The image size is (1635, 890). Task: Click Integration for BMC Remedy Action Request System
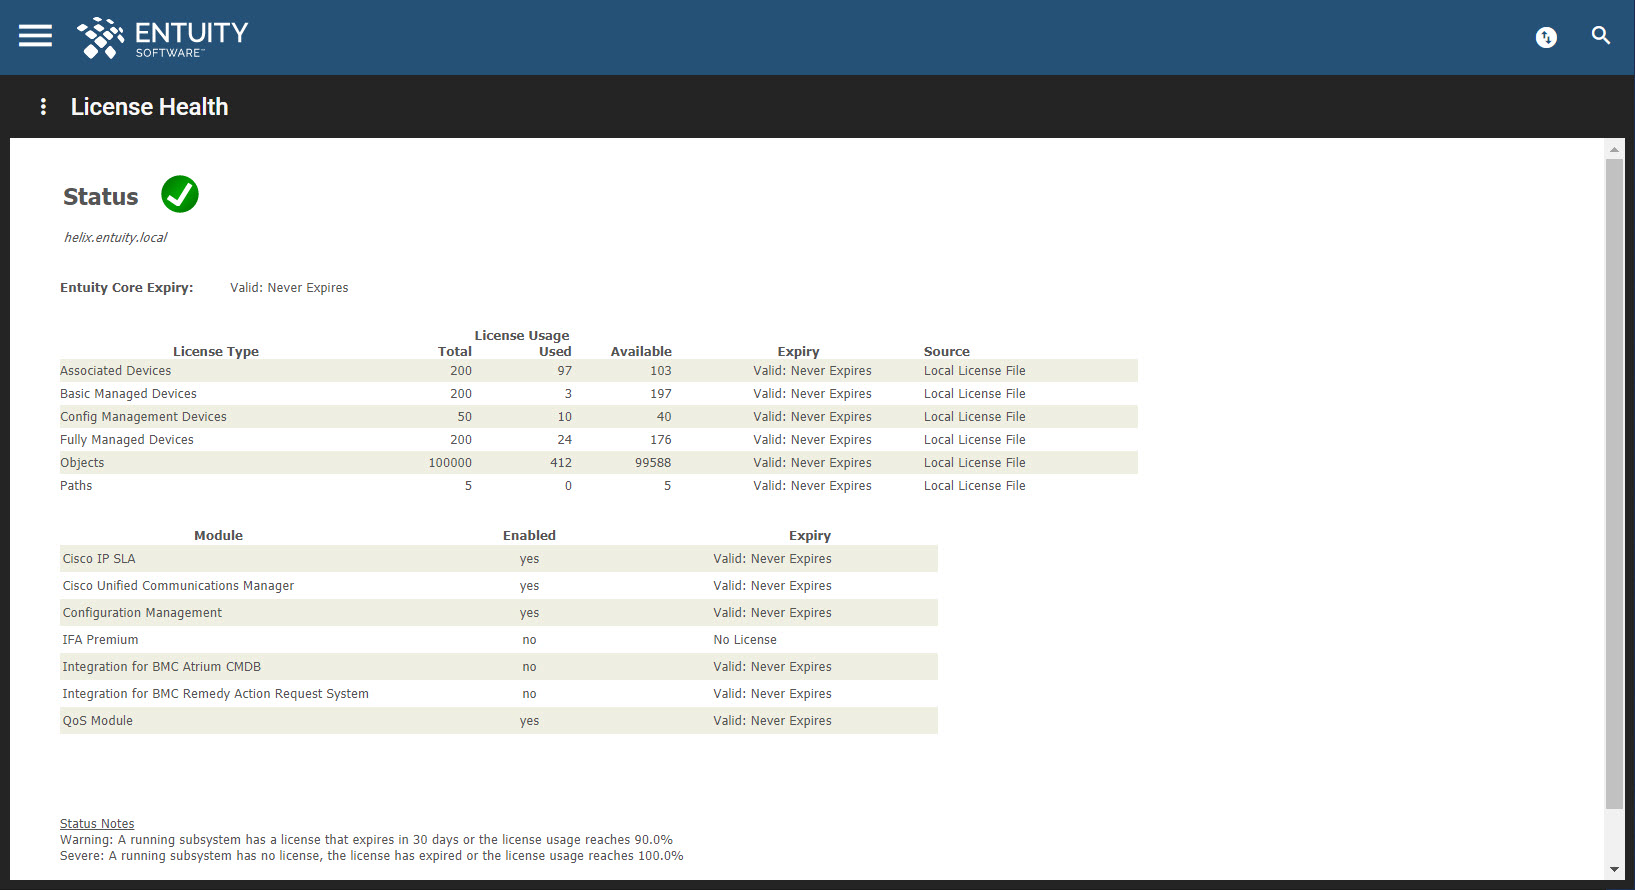point(215,694)
